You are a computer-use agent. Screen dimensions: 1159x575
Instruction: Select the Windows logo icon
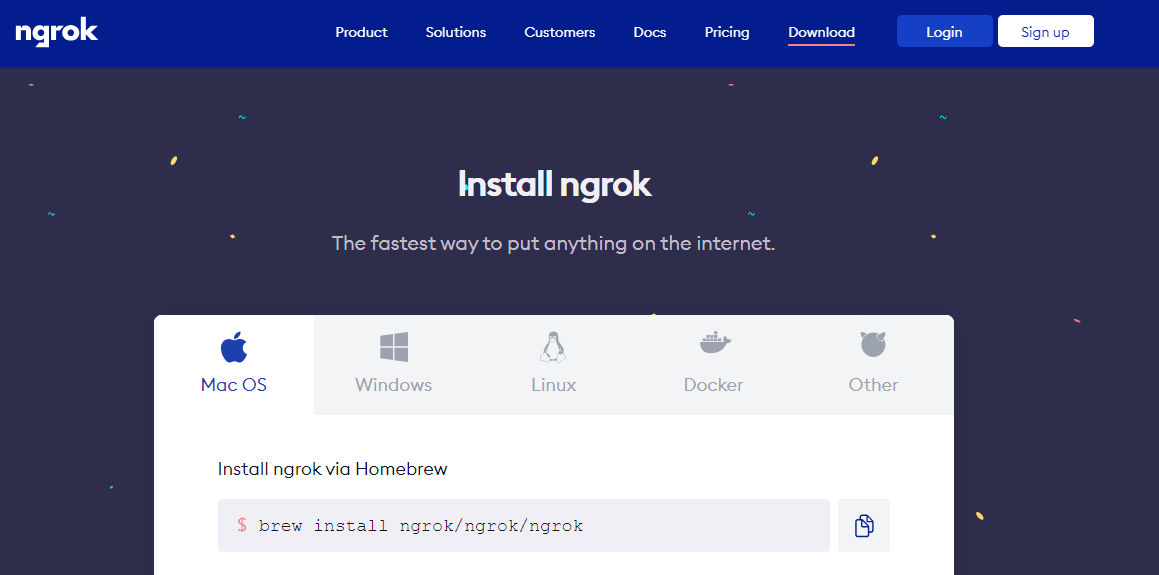click(394, 347)
